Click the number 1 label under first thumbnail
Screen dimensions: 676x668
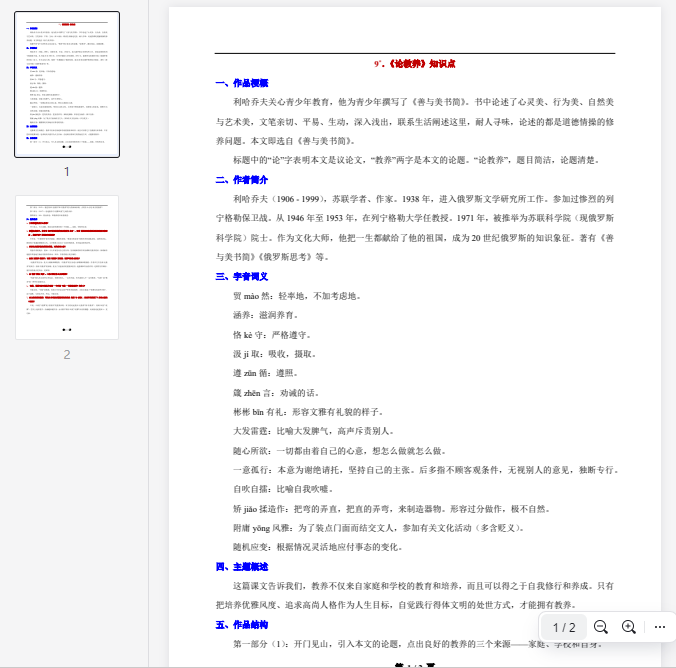[67, 171]
